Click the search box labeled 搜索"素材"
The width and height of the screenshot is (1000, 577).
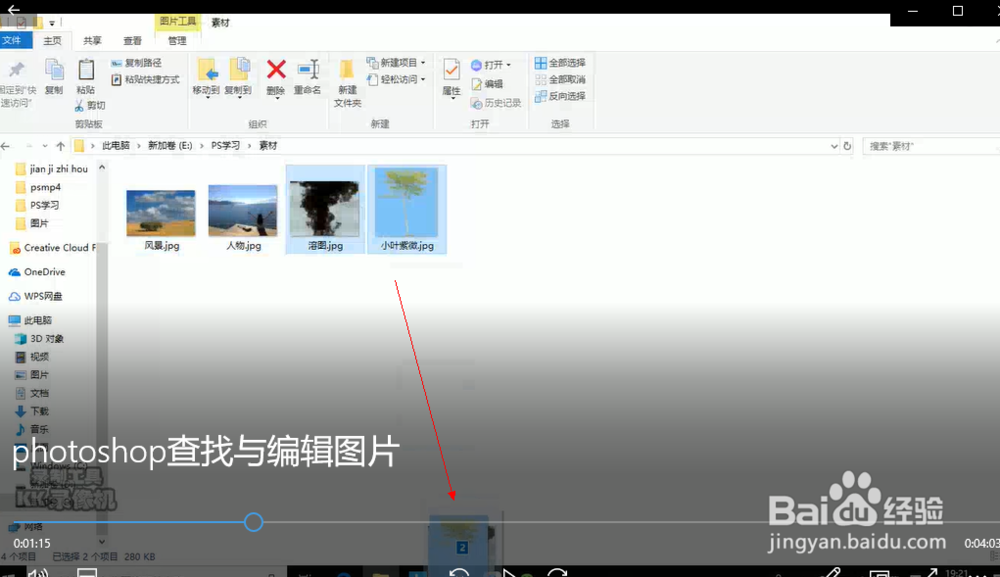click(x=930, y=146)
